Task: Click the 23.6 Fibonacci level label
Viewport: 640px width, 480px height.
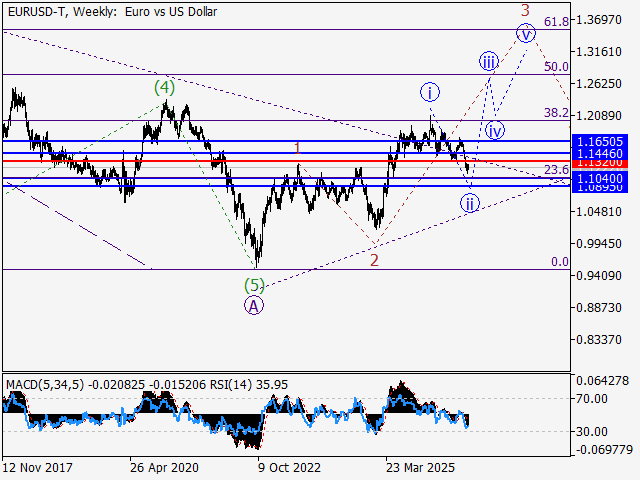Action: 556,169
